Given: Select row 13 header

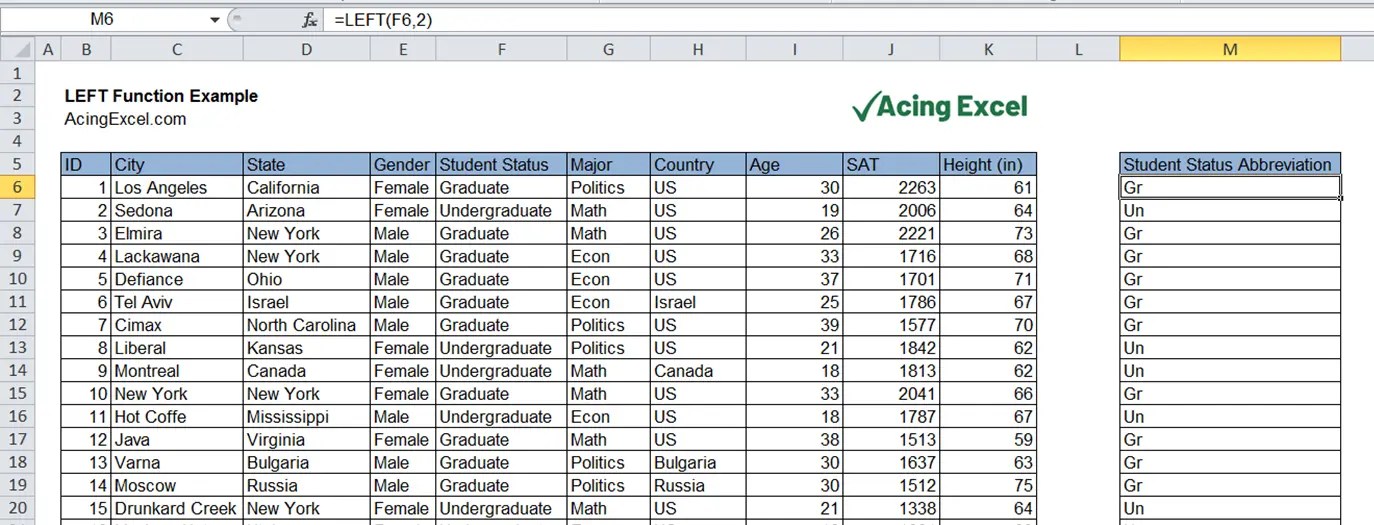Looking at the screenshot, I should click(18, 348).
